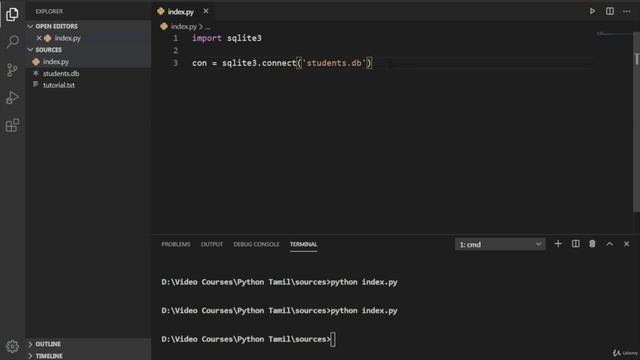The image size is (640, 360).
Task: Switch to the Problems tab
Action: pyautogui.click(x=176, y=244)
